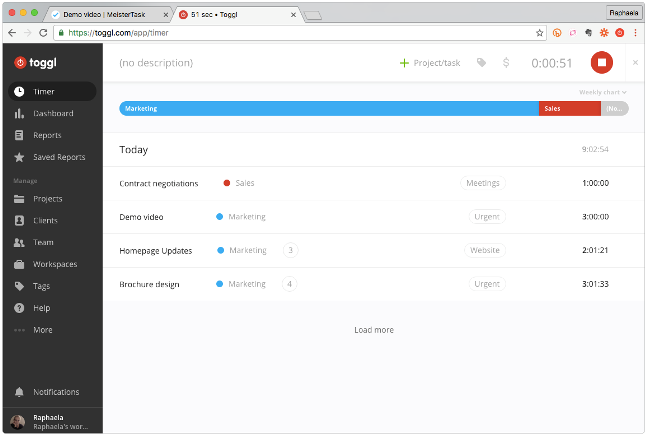The image size is (647, 435).
Task: Expand Homepage Updates grouped entries count
Action: coord(290,251)
